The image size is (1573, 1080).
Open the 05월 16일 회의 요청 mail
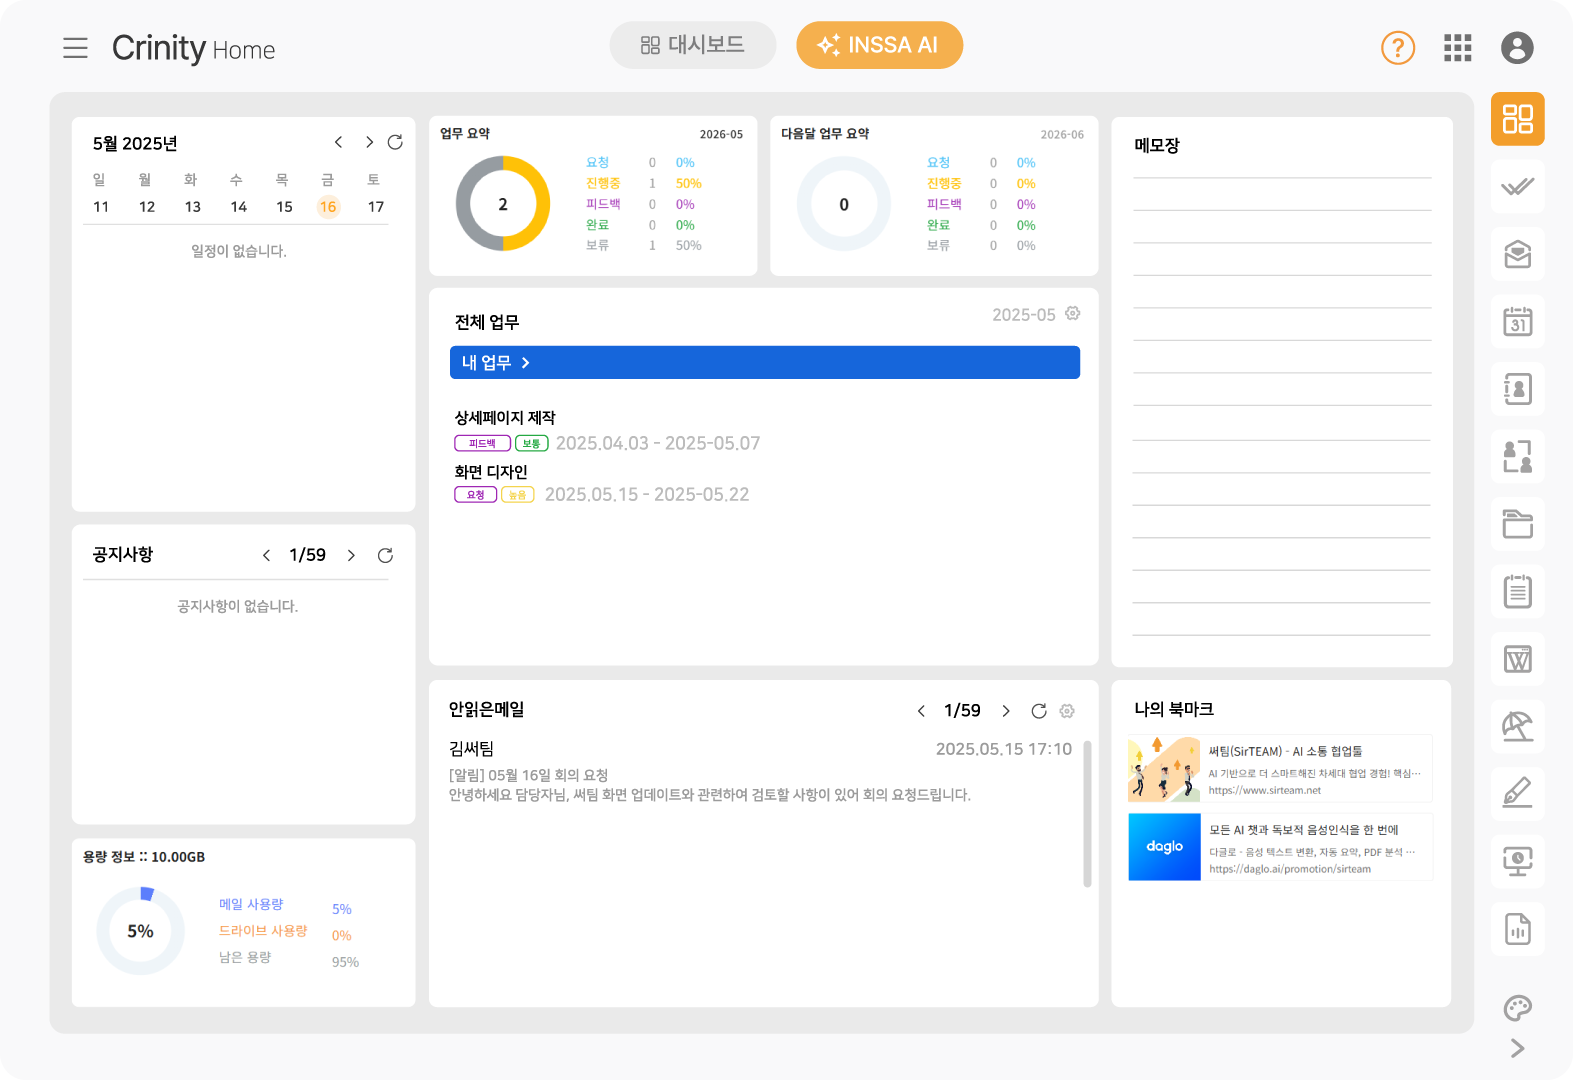point(528,775)
